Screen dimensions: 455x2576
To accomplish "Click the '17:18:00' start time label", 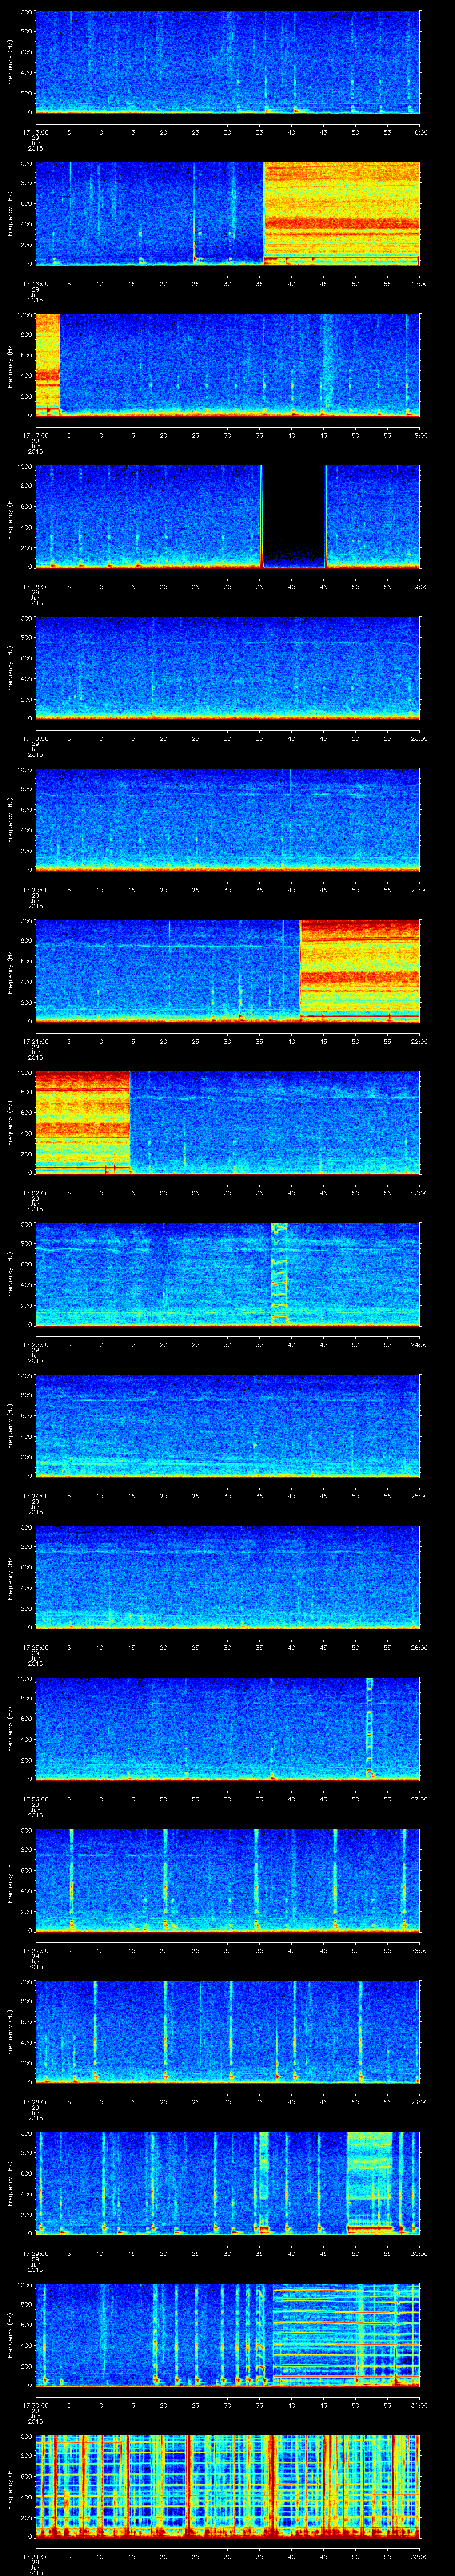I will 35,586.
